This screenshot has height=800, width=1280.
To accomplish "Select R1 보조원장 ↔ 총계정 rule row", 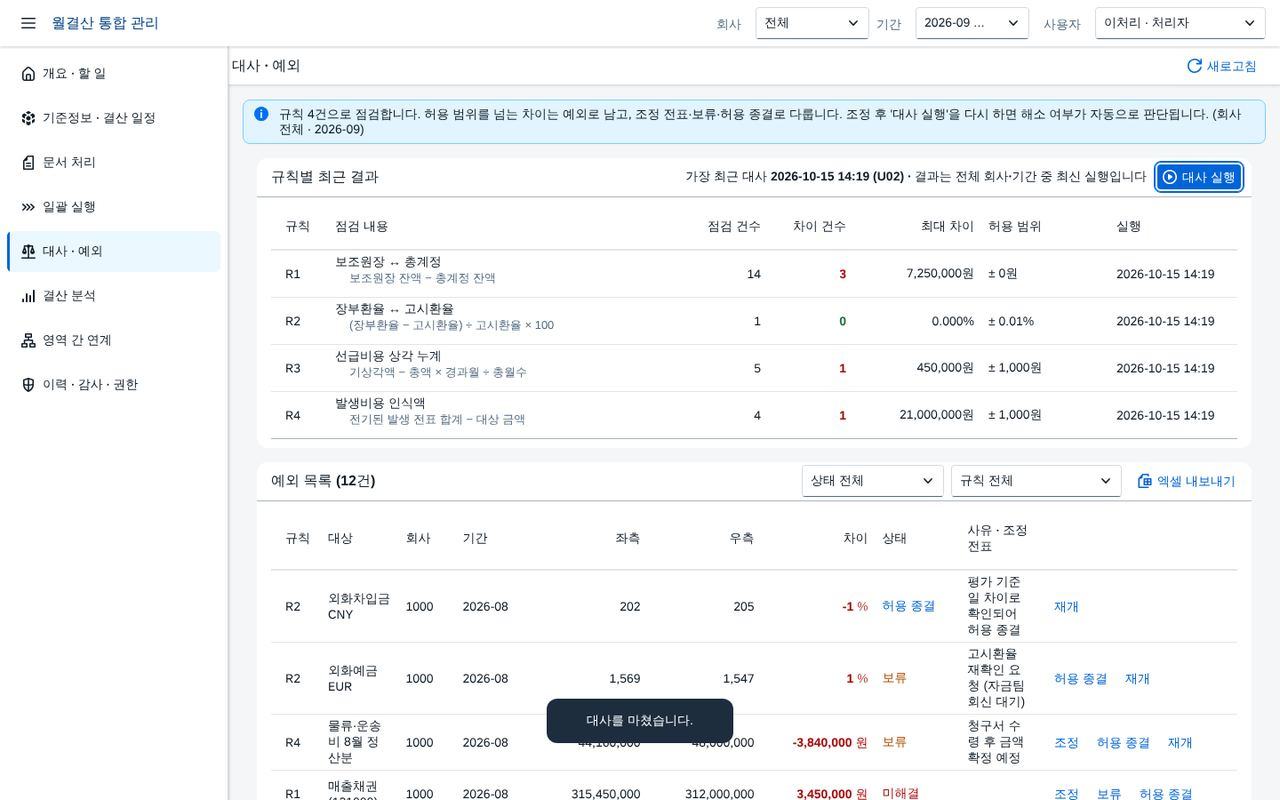I will click(754, 274).
